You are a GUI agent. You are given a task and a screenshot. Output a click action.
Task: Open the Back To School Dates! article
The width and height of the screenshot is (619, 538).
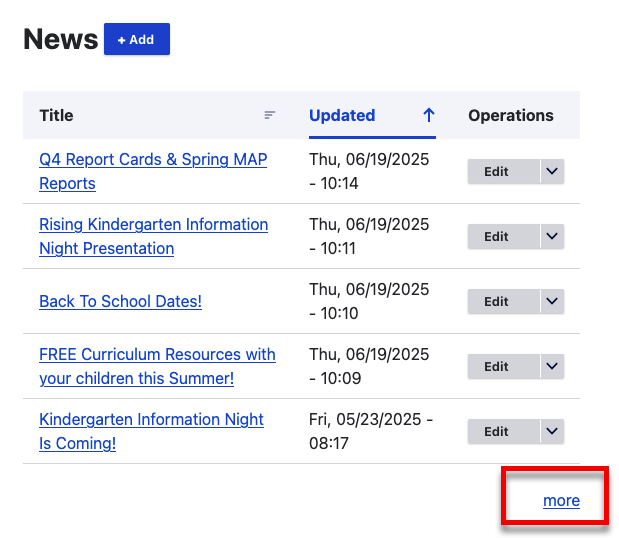click(x=120, y=301)
